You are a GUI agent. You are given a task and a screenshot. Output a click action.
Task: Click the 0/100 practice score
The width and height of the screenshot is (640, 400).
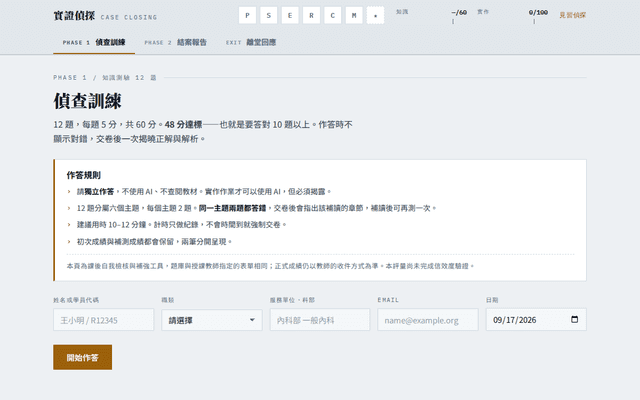(538, 13)
